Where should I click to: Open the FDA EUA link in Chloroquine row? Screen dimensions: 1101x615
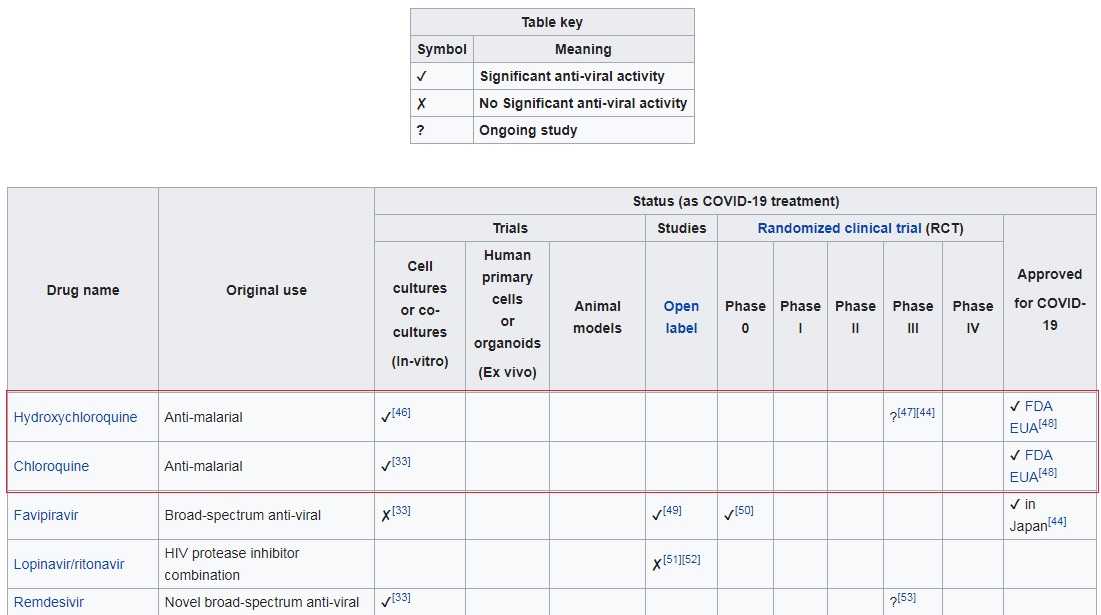[x=1038, y=456]
